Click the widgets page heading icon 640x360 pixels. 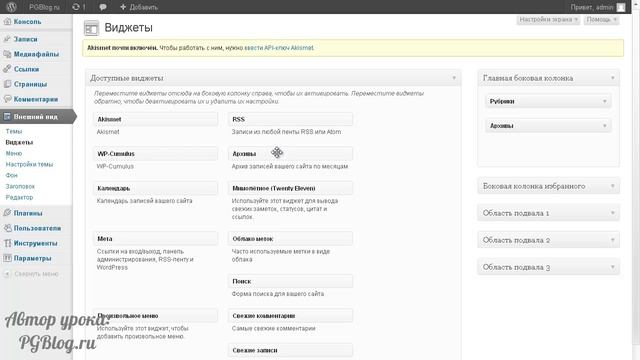click(x=91, y=28)
